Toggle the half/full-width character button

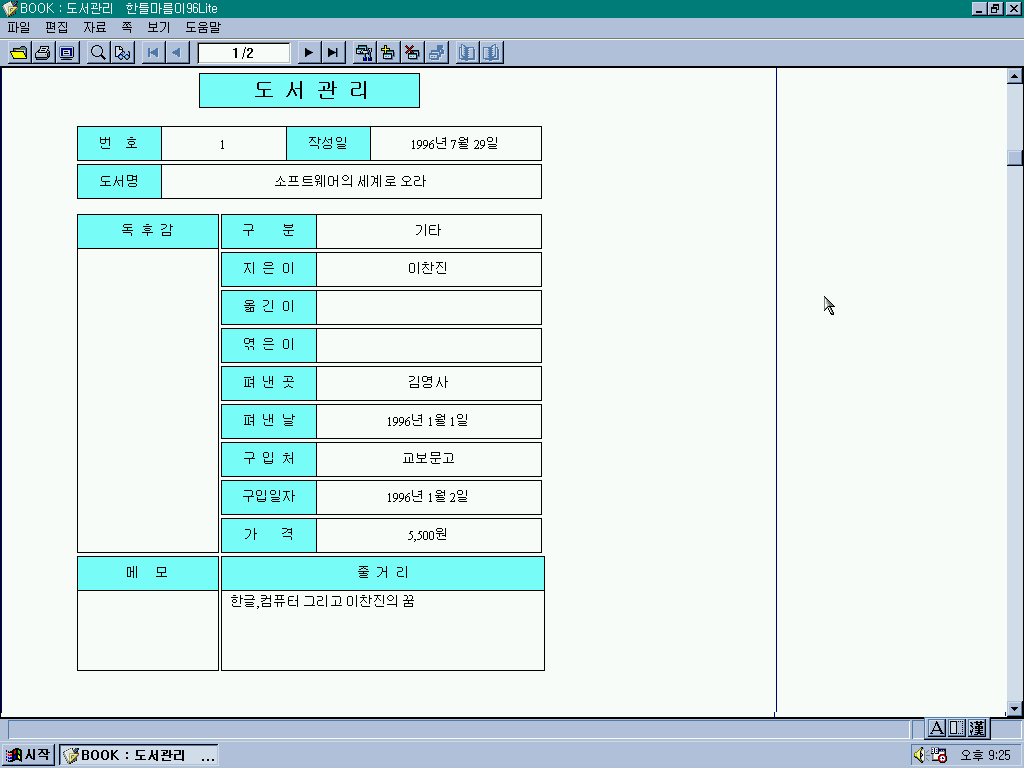tap(956, 728)
